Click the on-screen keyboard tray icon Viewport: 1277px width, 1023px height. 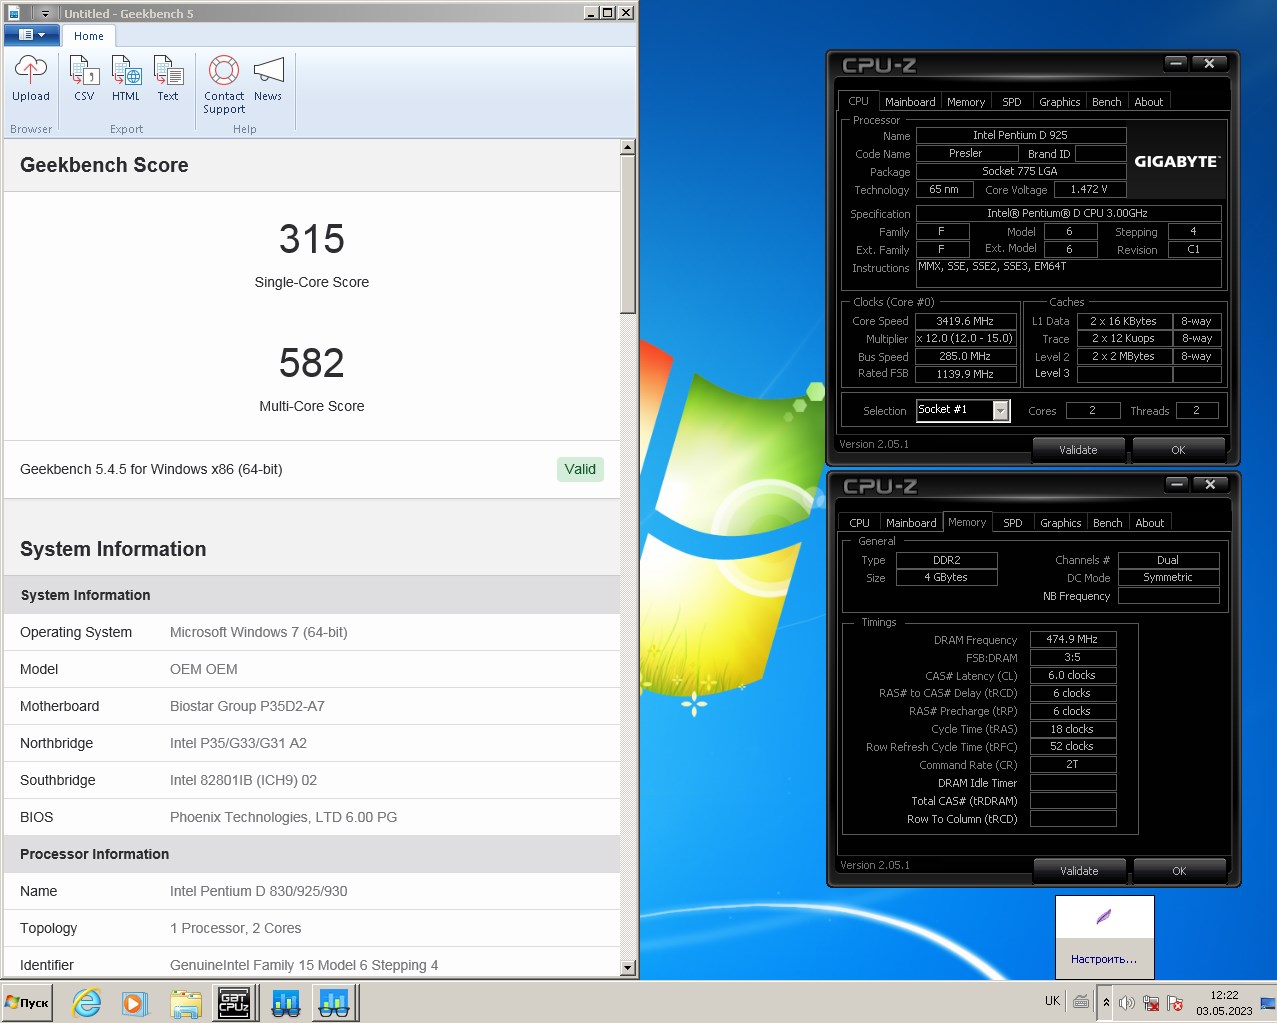pos(1081,1002)
